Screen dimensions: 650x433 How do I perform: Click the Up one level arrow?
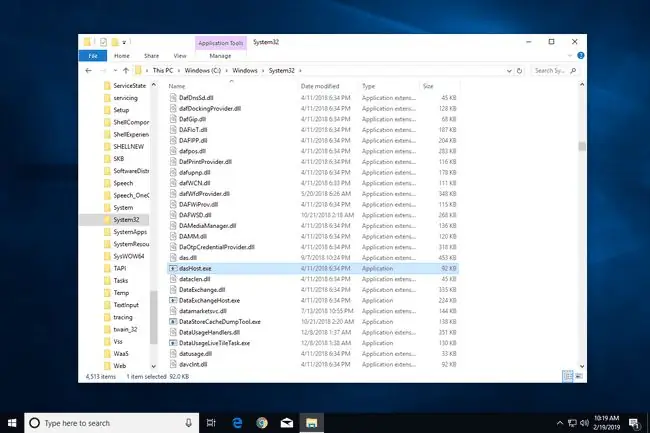point(126,71)
